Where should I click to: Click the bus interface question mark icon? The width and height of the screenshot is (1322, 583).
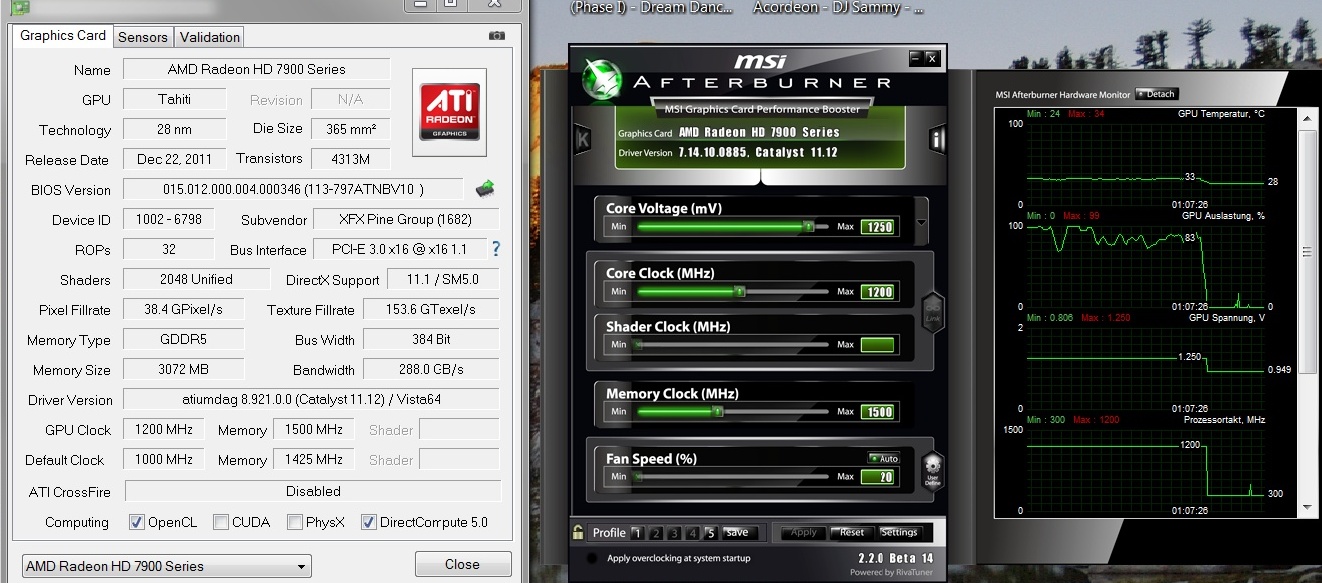[495, 249]
